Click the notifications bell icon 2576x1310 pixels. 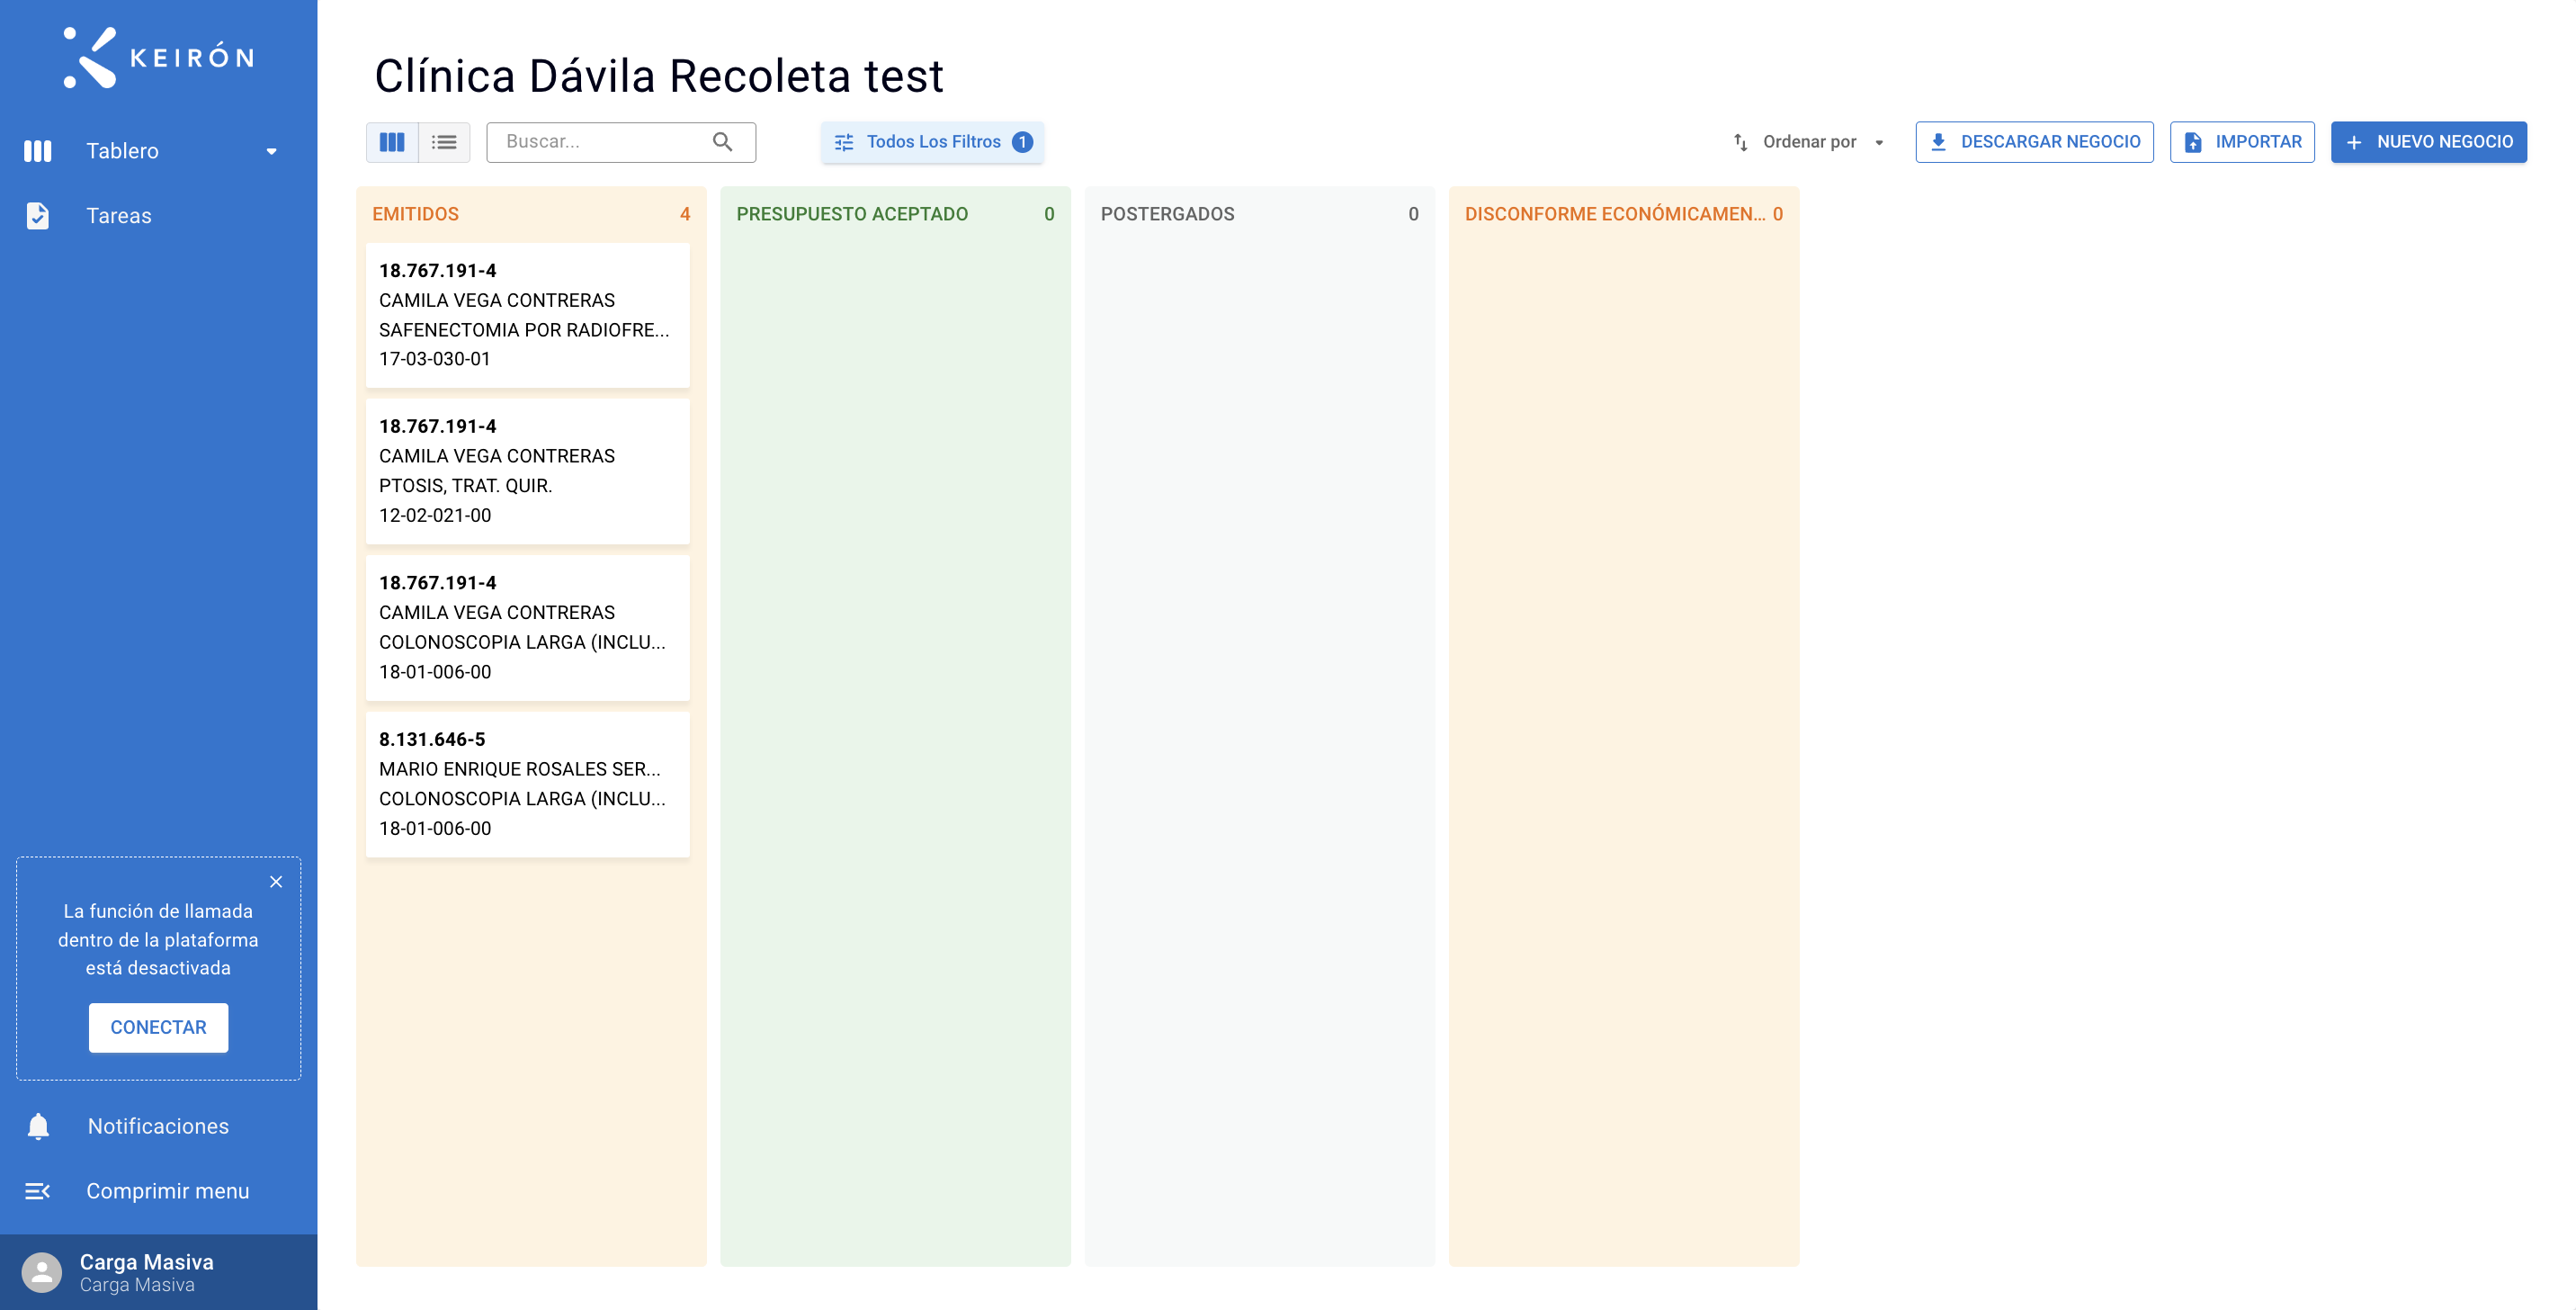tap(38, 1126)
